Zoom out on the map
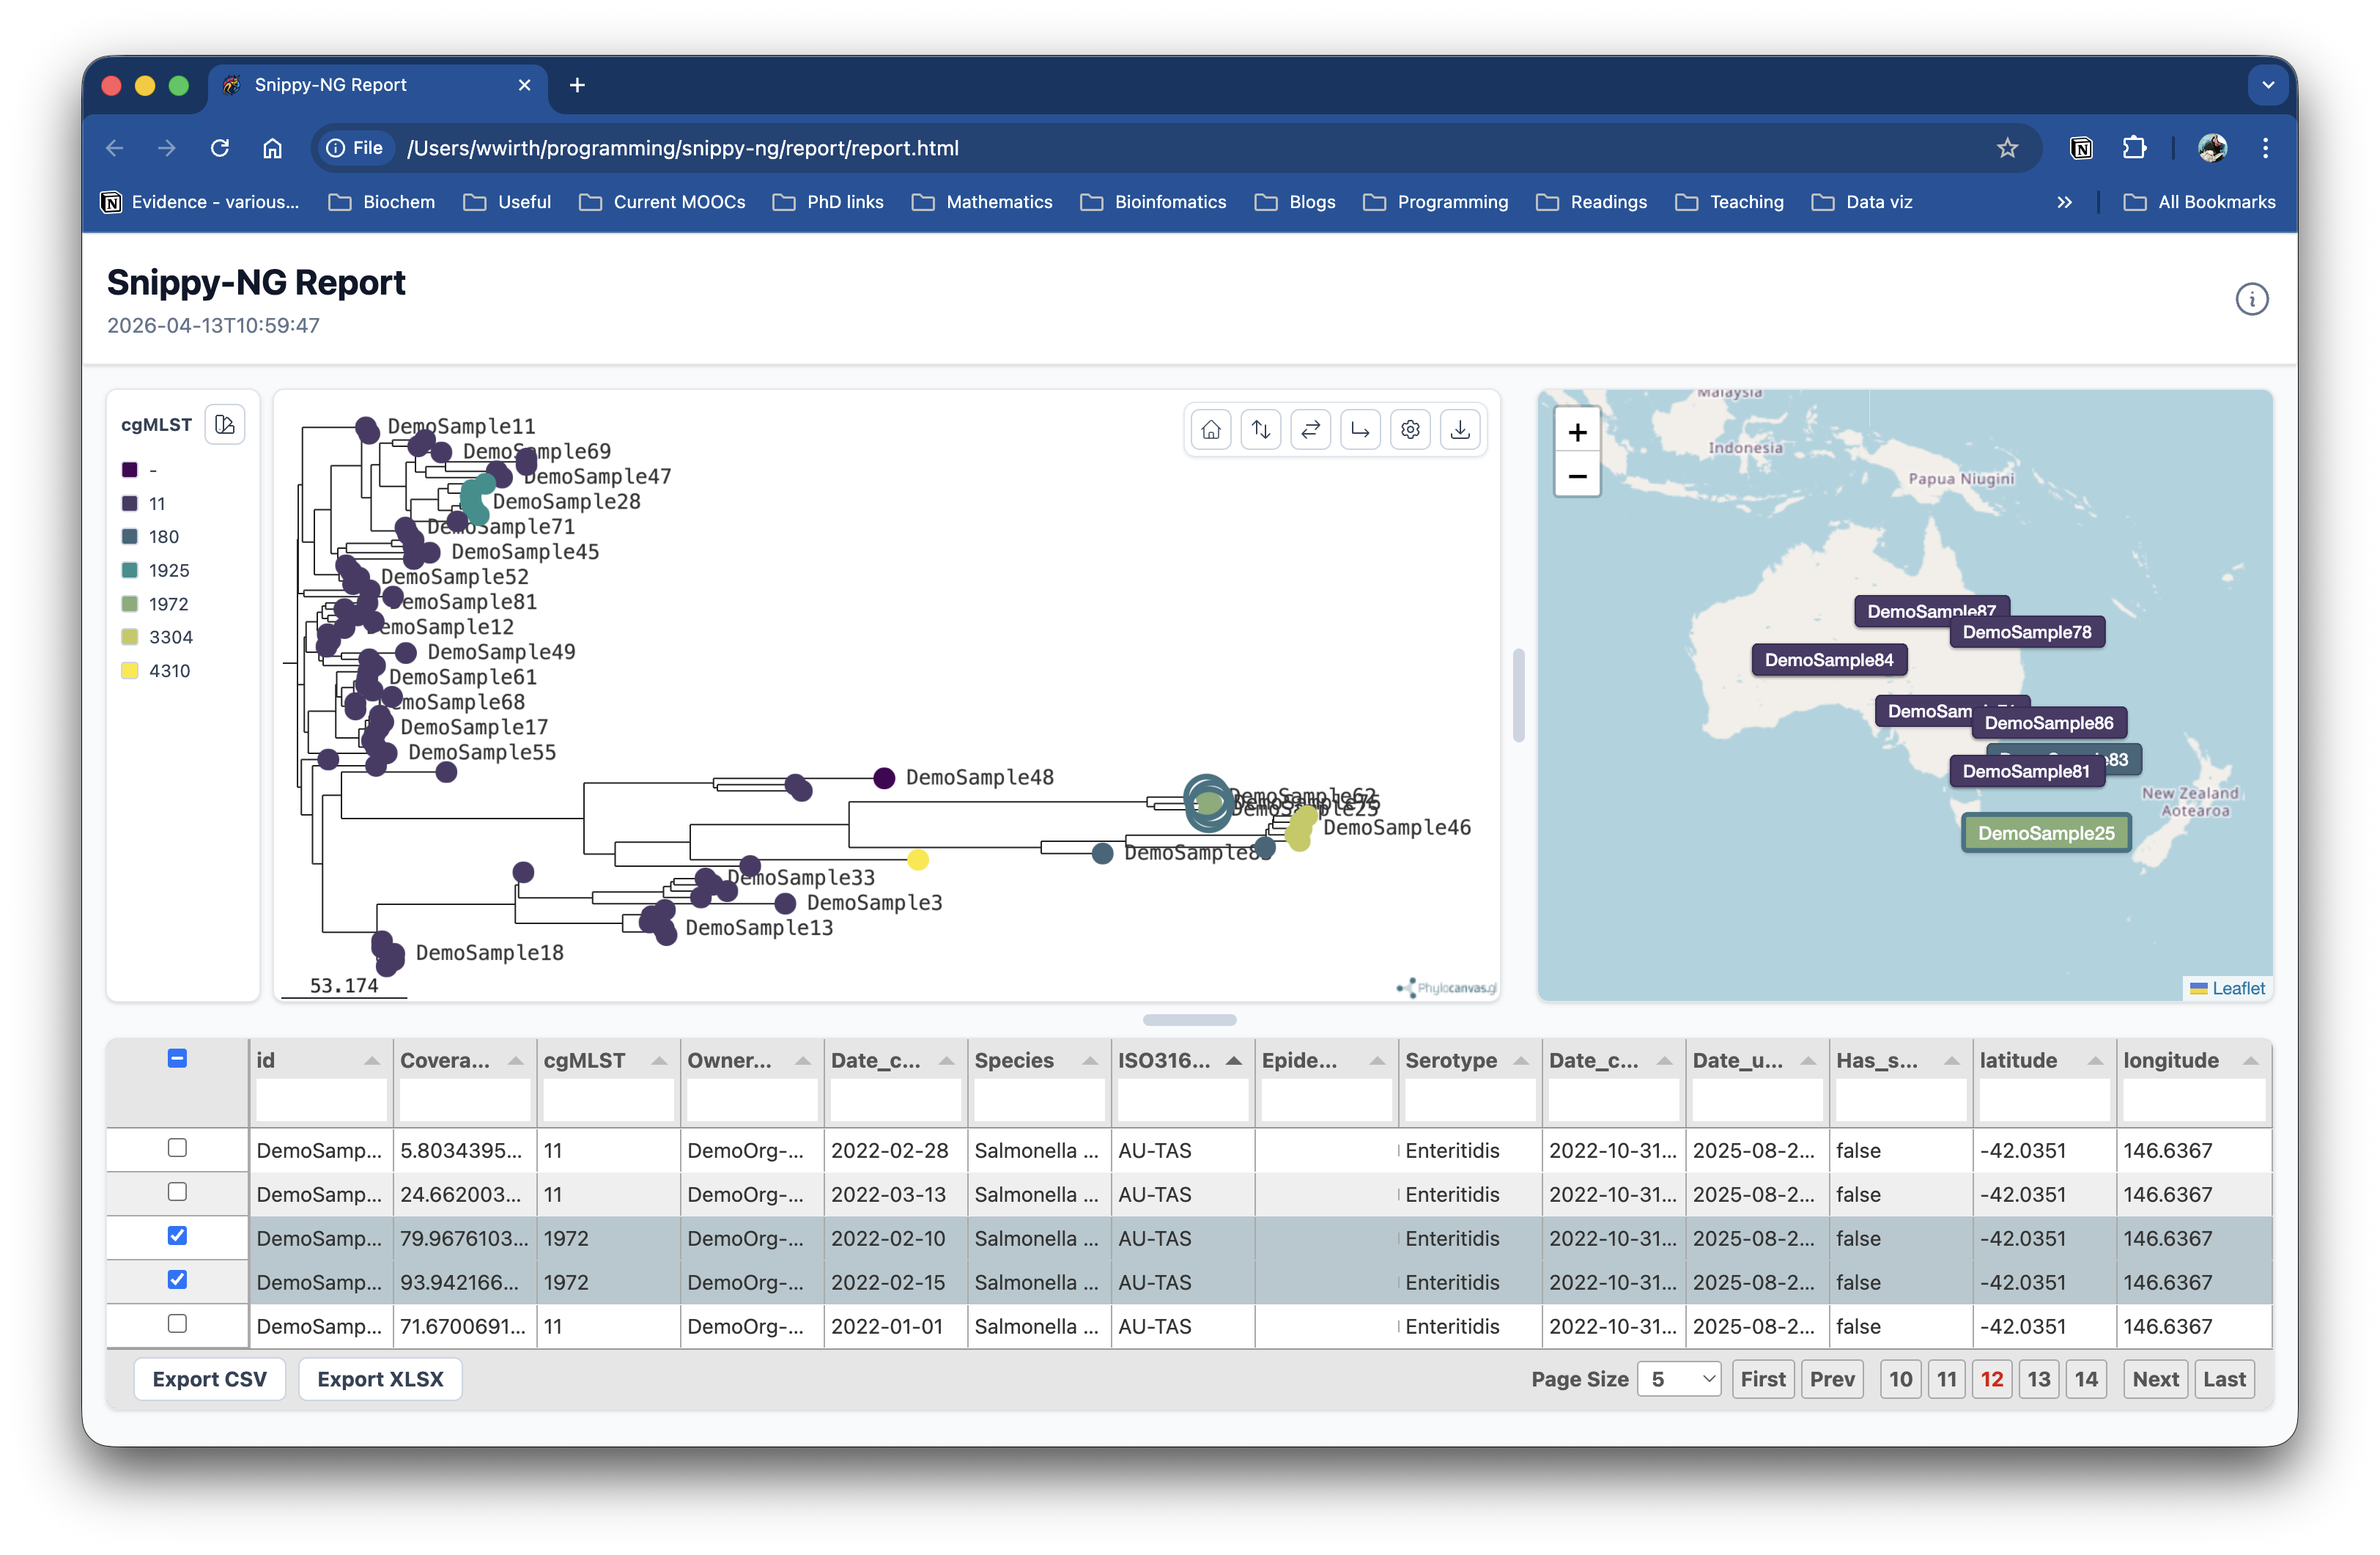 click(1577, 476)
